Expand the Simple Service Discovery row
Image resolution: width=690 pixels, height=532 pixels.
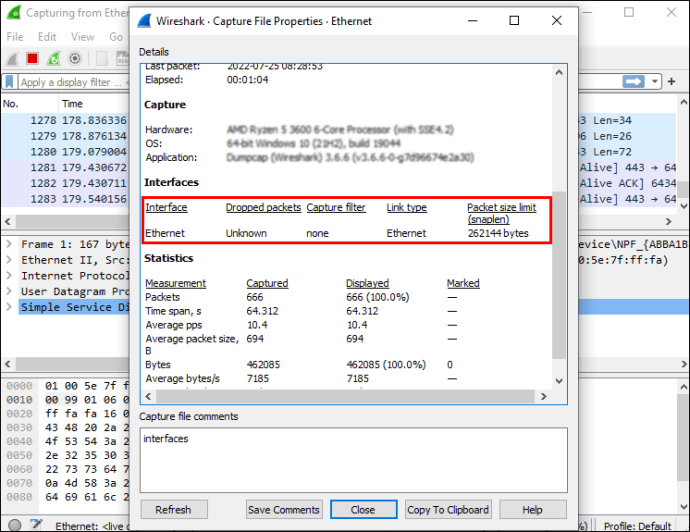point(9,307)
